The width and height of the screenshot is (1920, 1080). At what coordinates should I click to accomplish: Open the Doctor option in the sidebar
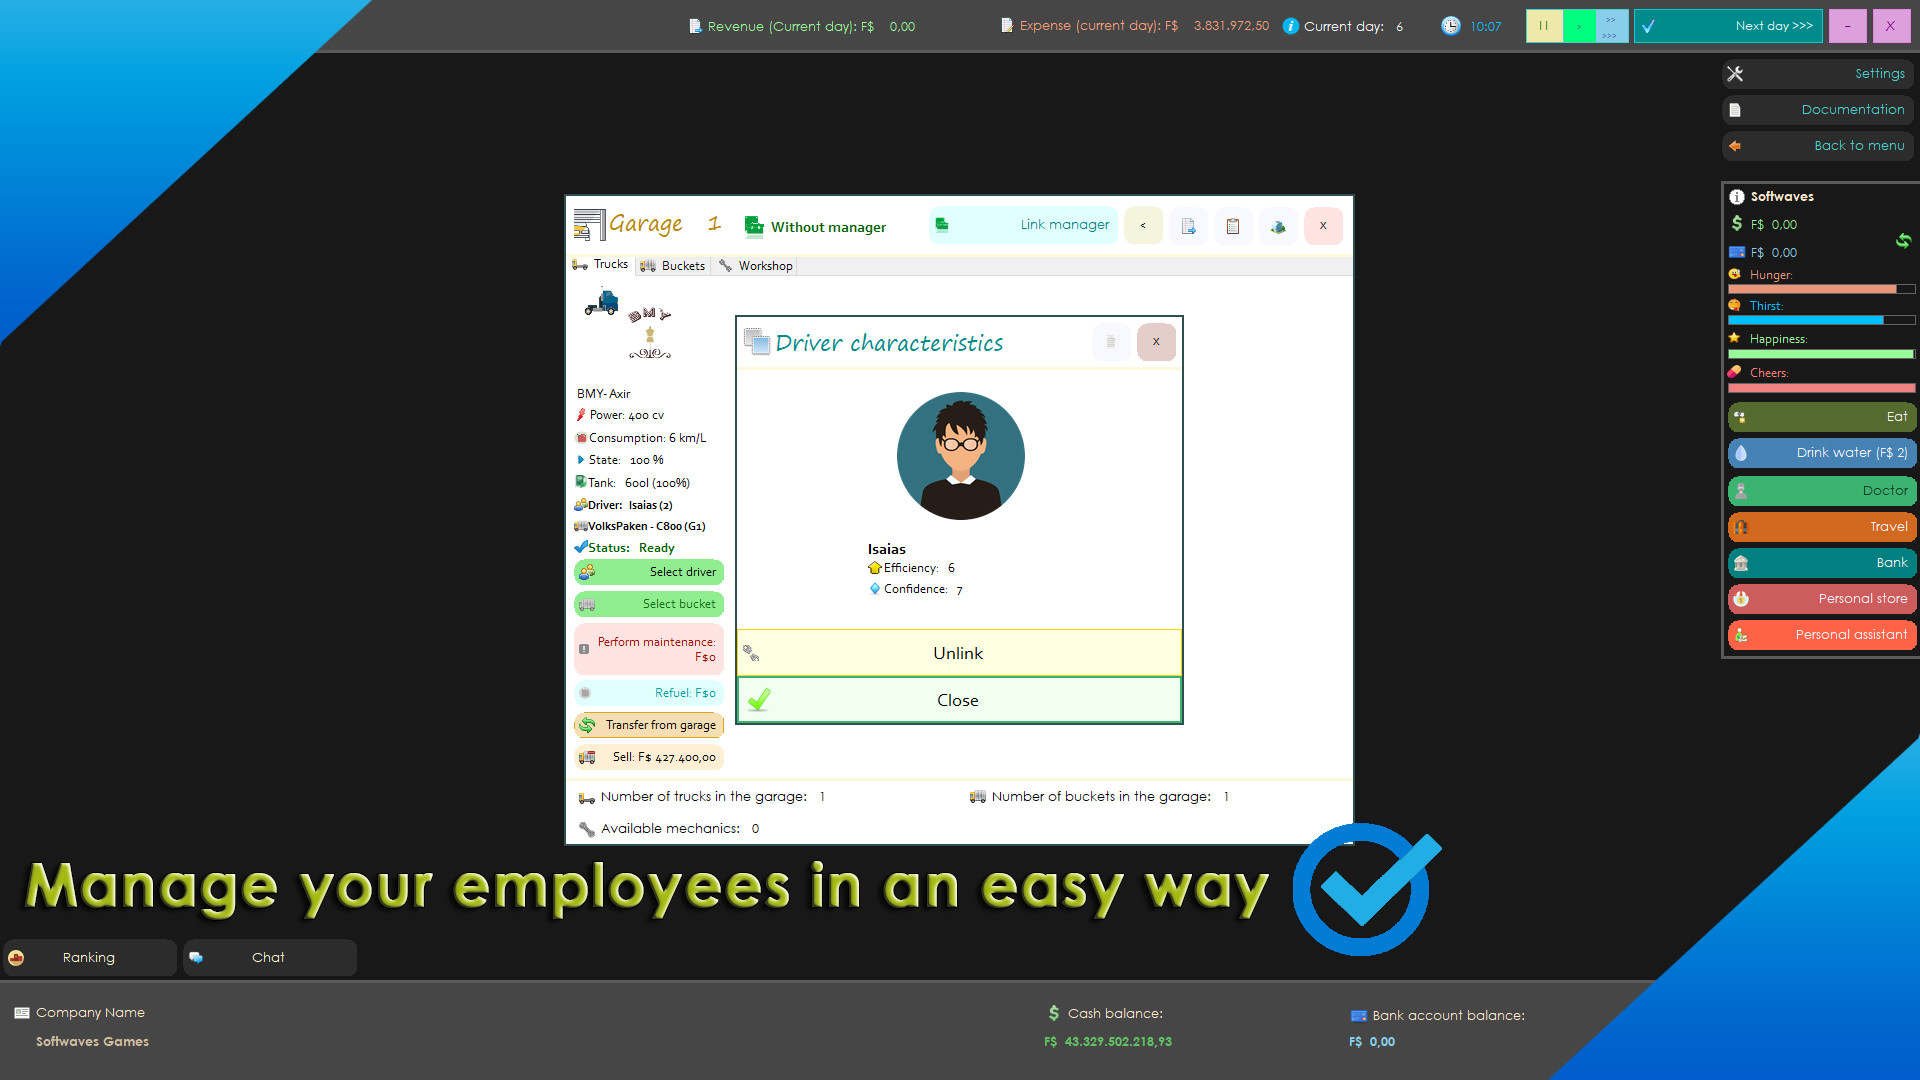1821,490
